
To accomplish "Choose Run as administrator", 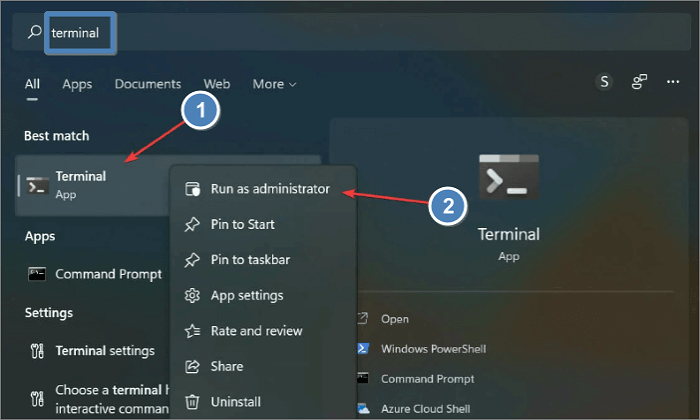I will [x=263, y=189].
